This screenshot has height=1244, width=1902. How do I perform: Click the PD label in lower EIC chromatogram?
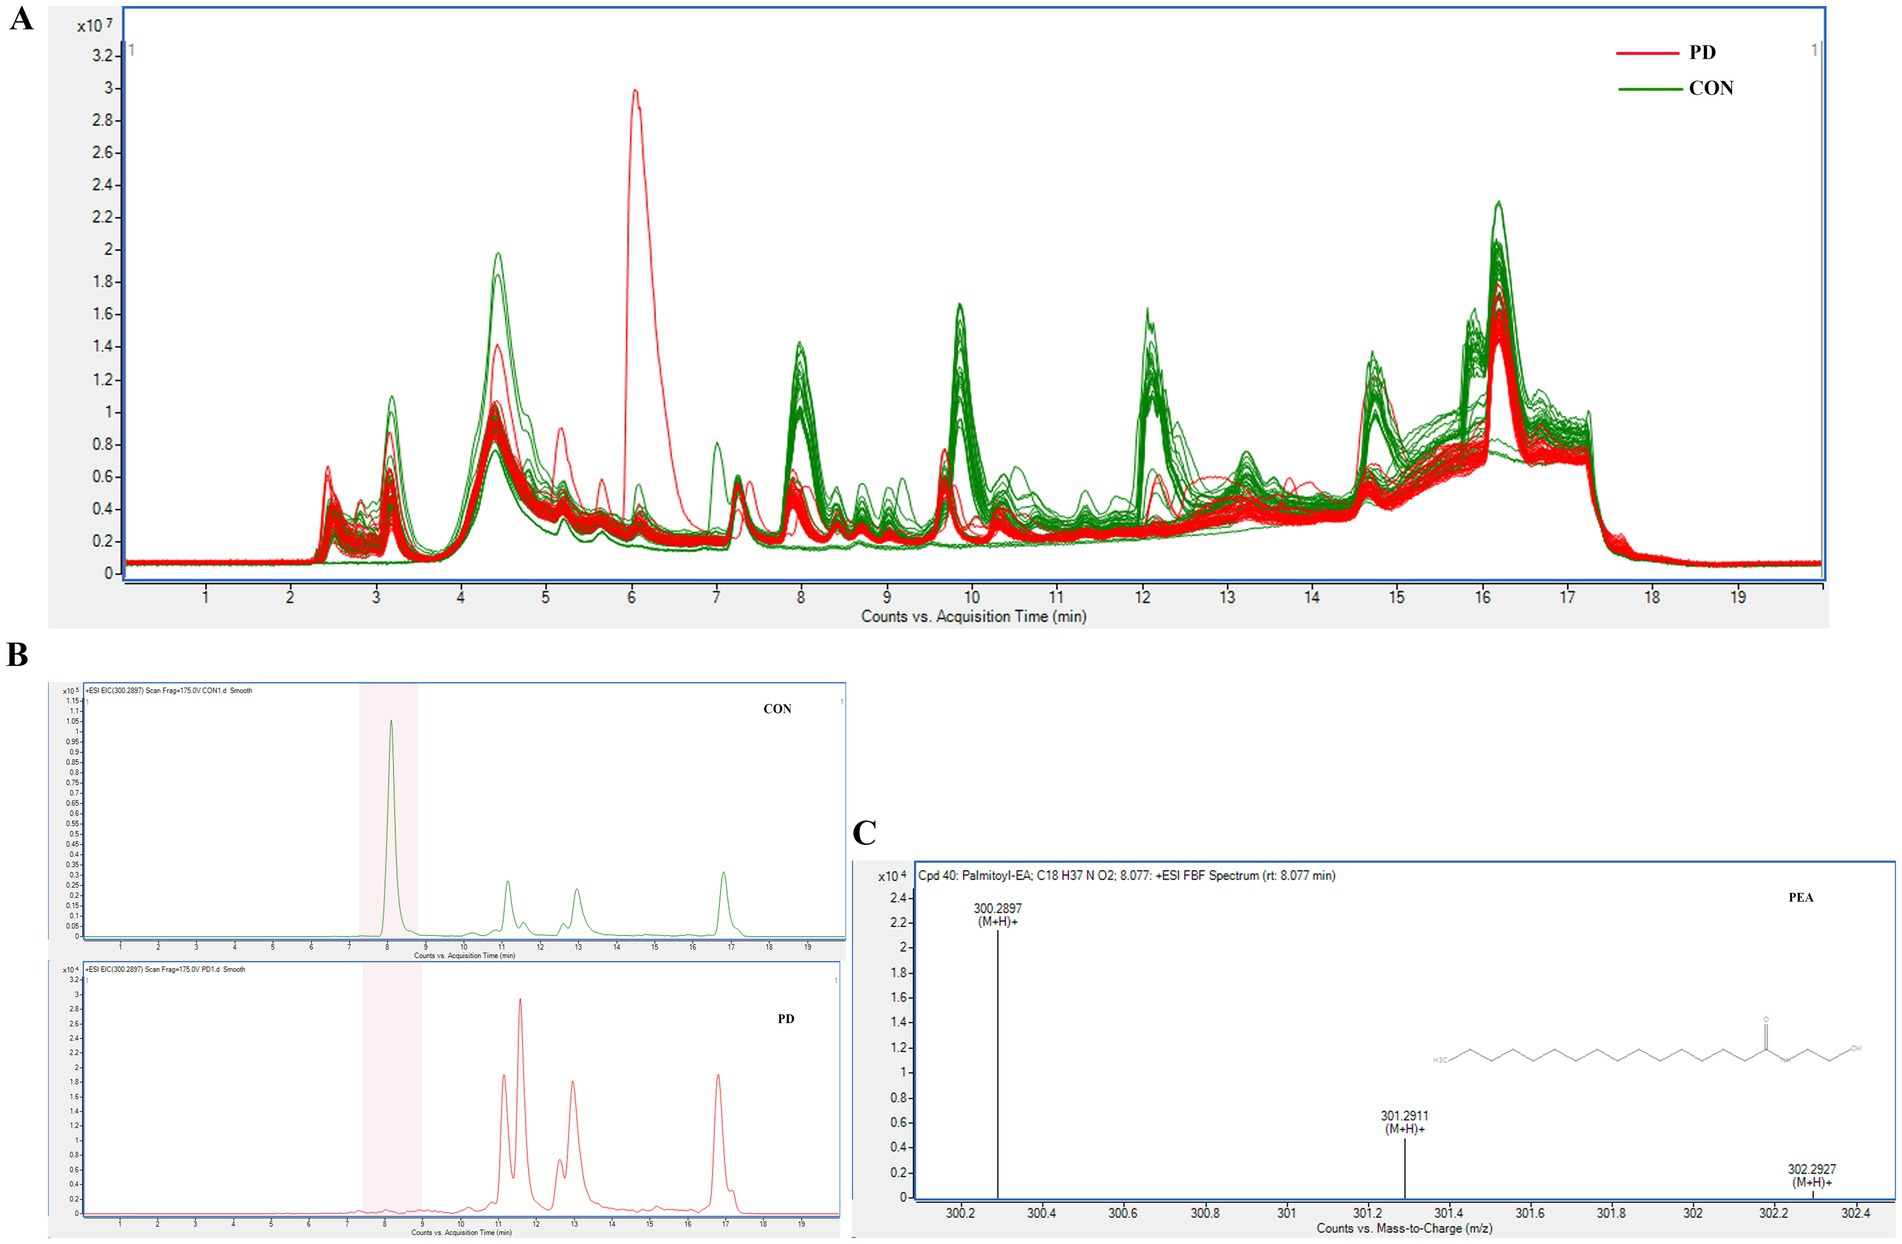[x=786, y=1019]
